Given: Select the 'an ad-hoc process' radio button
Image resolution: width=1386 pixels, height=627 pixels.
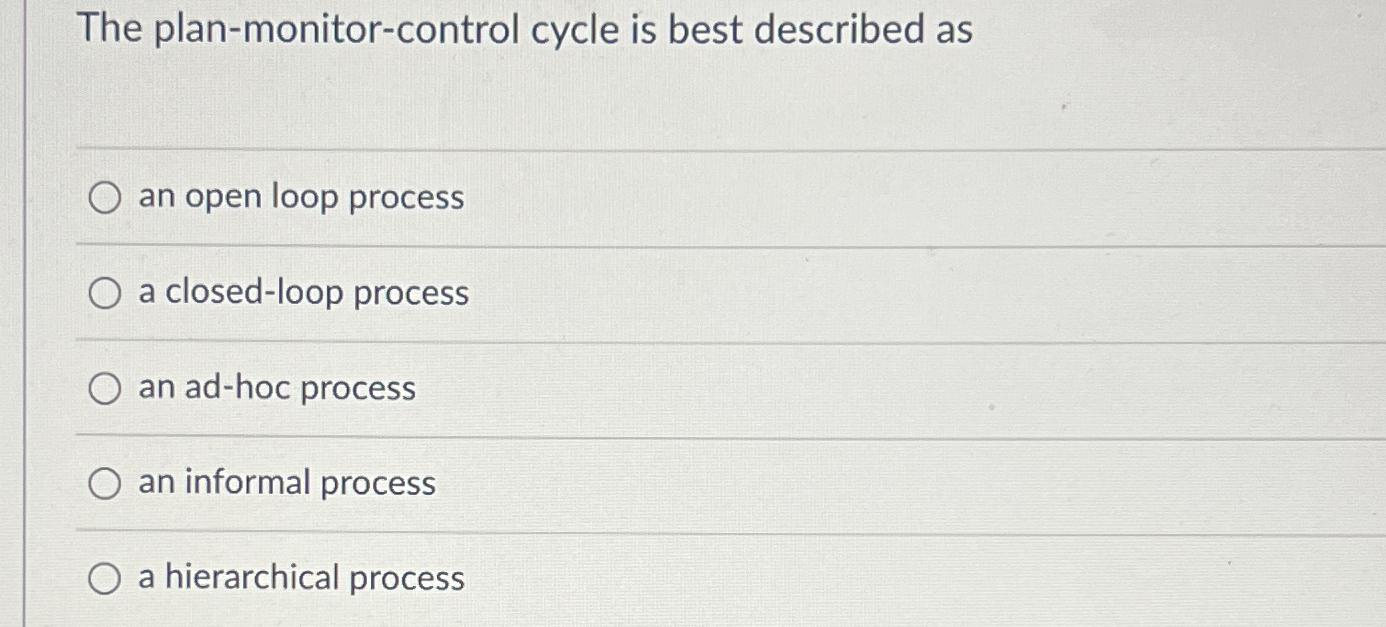Looking at the screenshot, I should (104, 389).
